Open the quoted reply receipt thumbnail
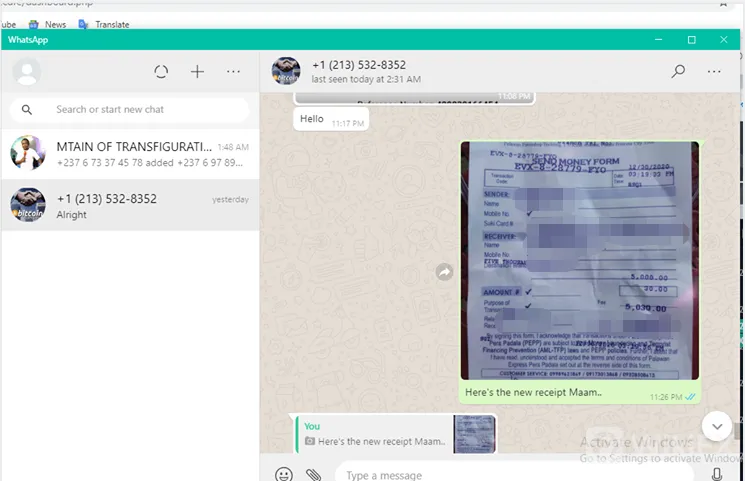This screenshot has width=745, height=481. (474, 434)
